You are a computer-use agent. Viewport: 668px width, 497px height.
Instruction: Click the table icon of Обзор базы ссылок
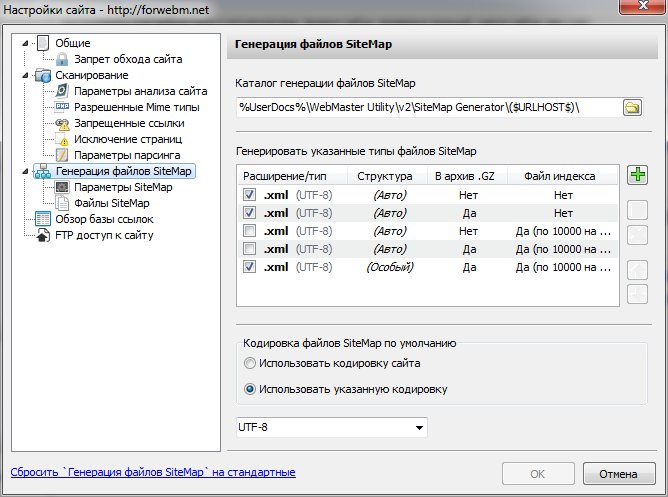point(43,219)
